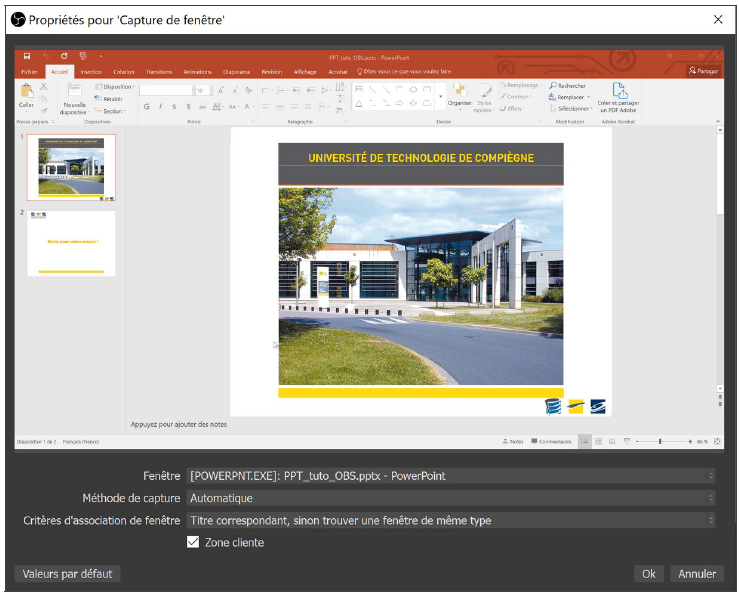Screen dimensions: 739x595
Task: Click the clear formatting icon
Action: (248, 90)
